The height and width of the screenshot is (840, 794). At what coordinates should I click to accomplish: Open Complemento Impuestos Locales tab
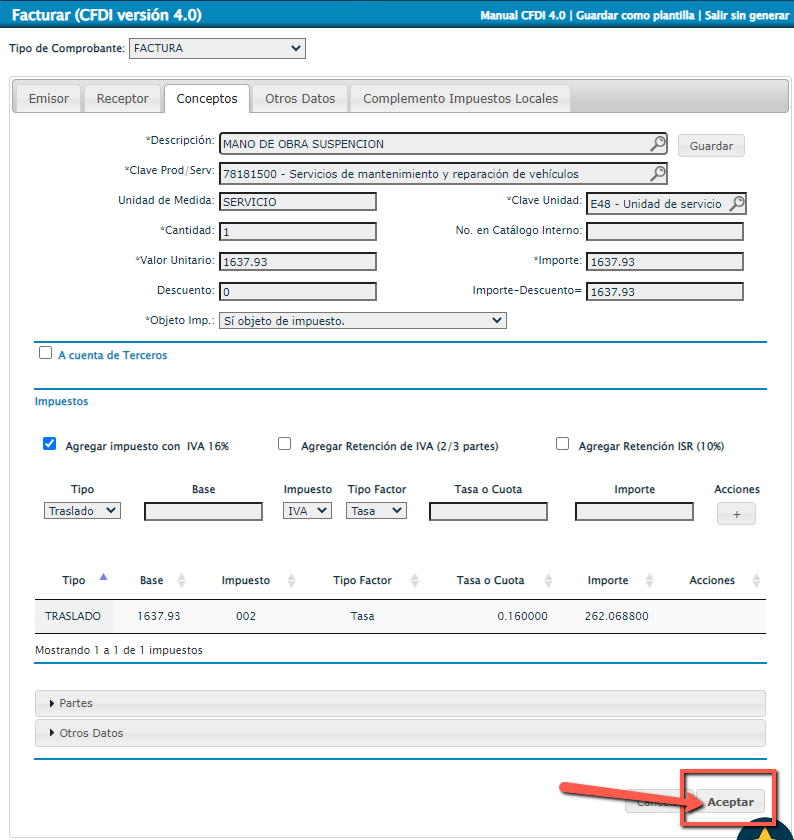(x=460, y=99)
